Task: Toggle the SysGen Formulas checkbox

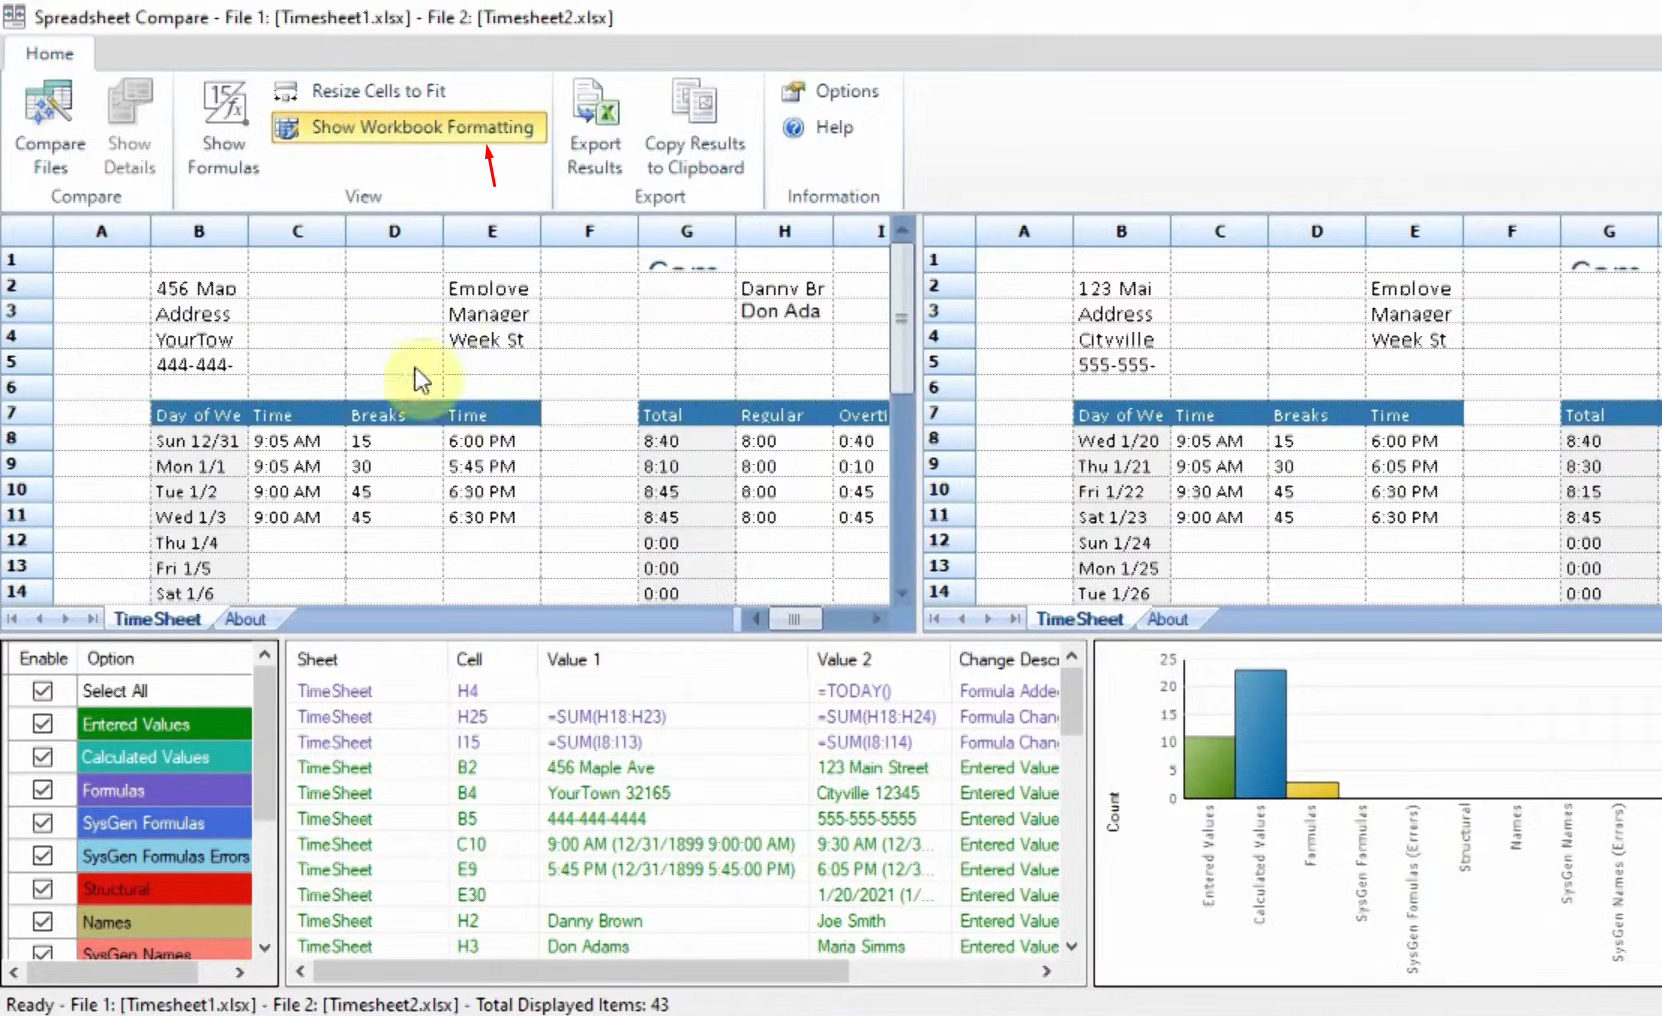Action: tap(42, 823)
